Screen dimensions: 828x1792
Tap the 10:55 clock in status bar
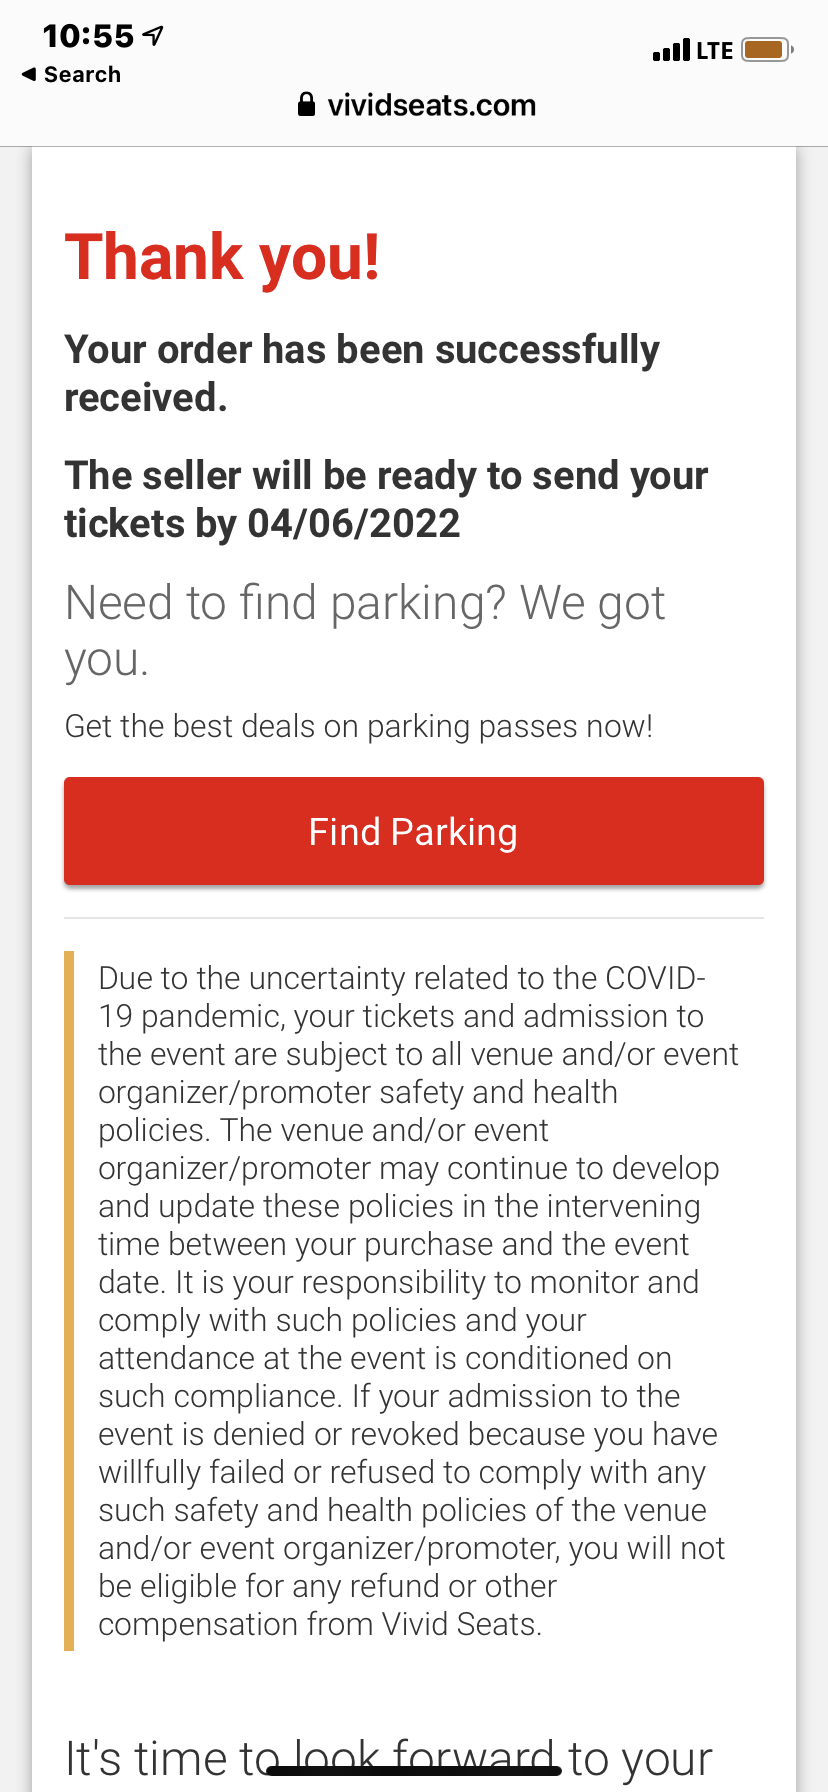tap(88, 37)
